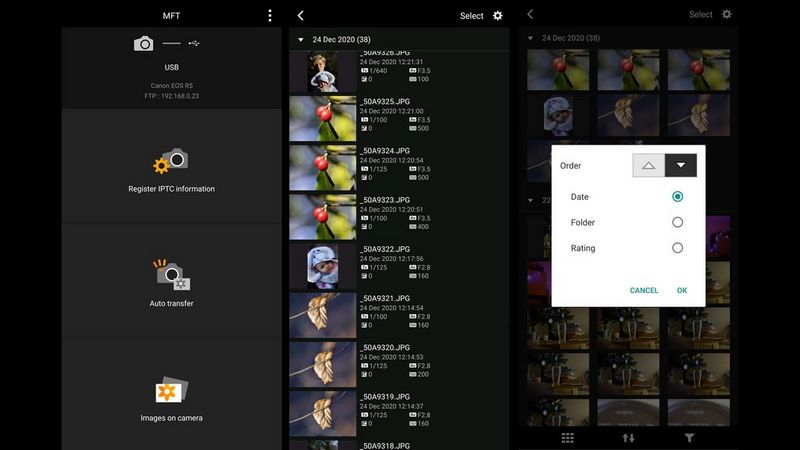Select file name _50A9323.JPG
Viewport: 800px width, 450px height.
point(385,200)
